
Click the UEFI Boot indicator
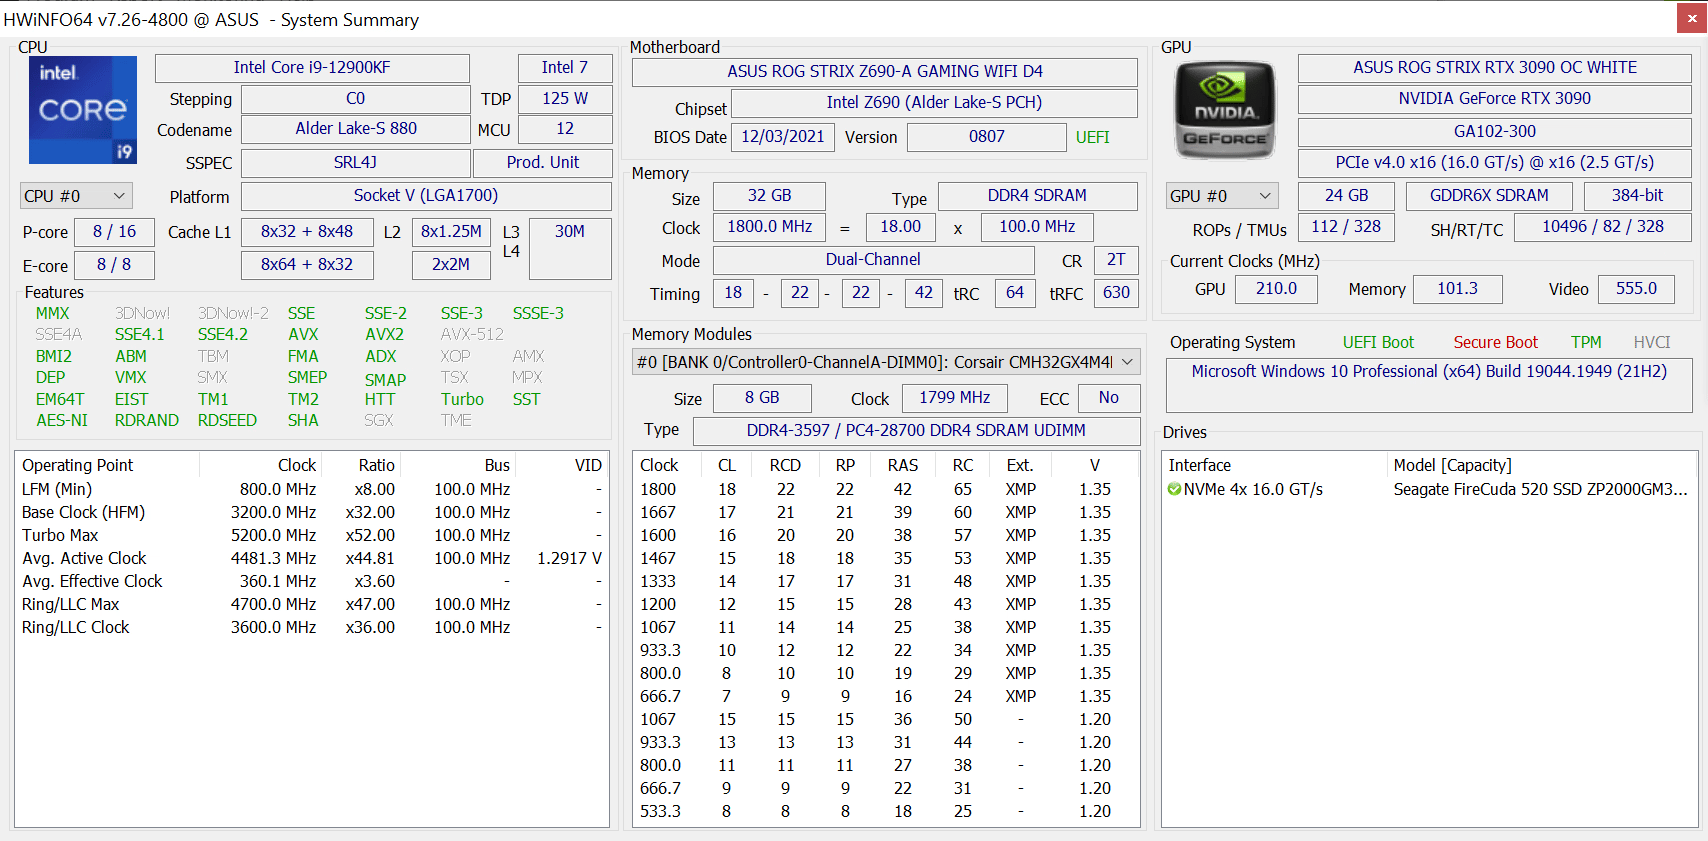click(1378, 343)
